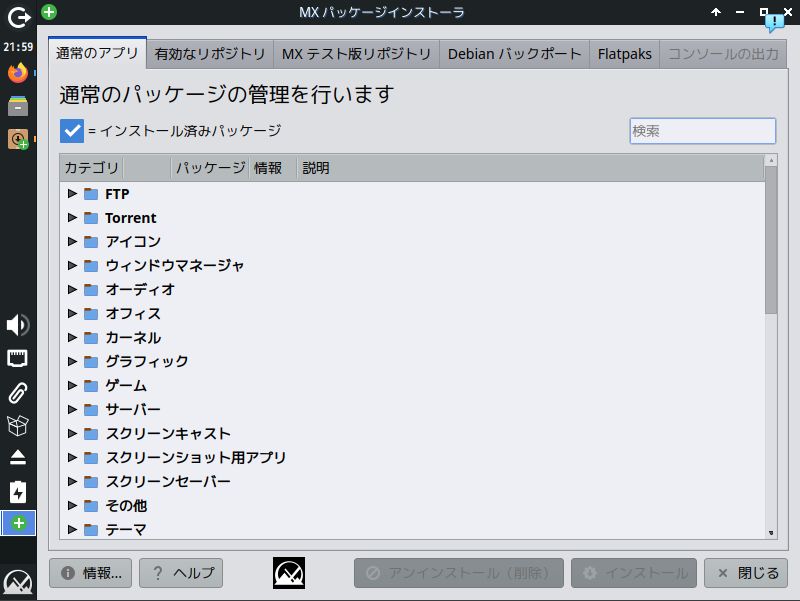
Task: Select the スクリーンセーバー row text
Action: (168, 481)
